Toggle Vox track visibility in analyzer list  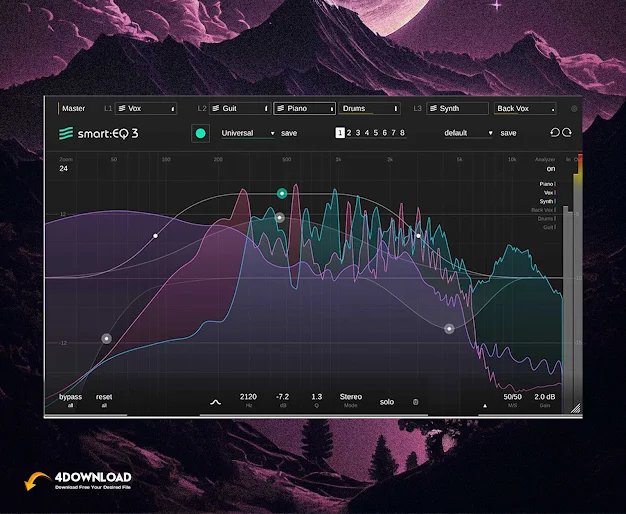point(550,193)
